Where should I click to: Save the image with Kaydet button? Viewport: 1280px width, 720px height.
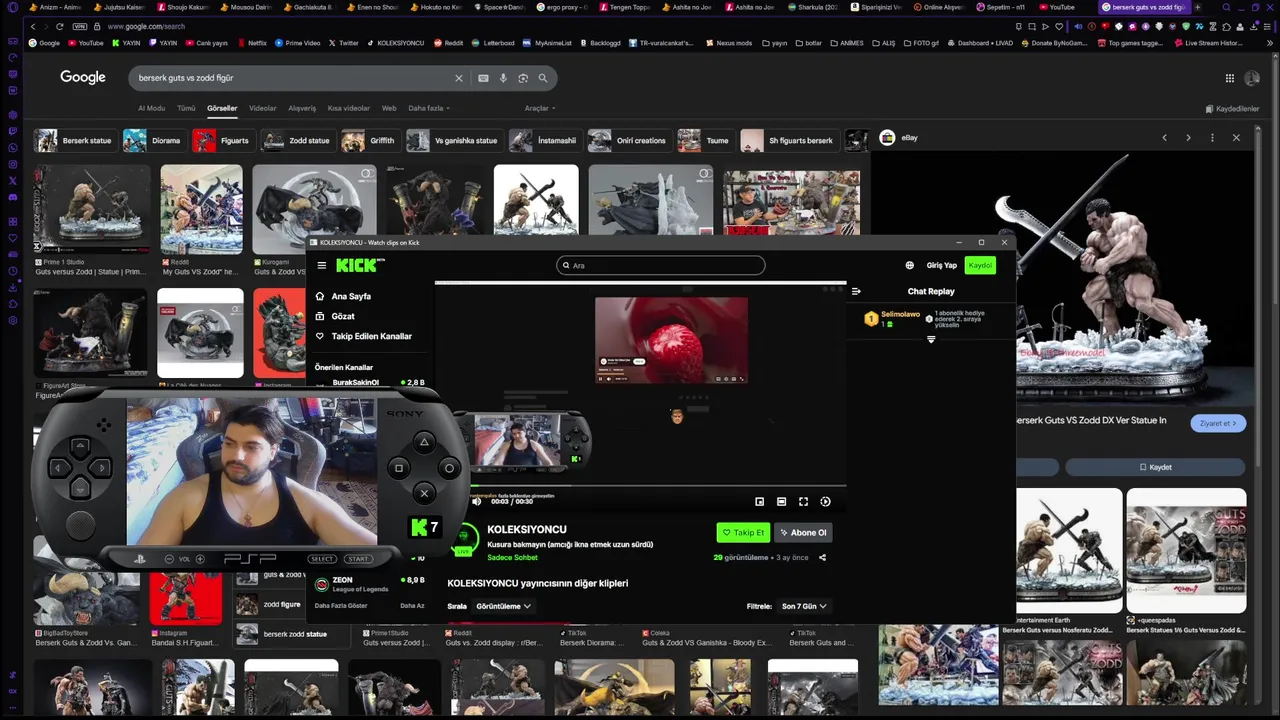pos(1155,467)
